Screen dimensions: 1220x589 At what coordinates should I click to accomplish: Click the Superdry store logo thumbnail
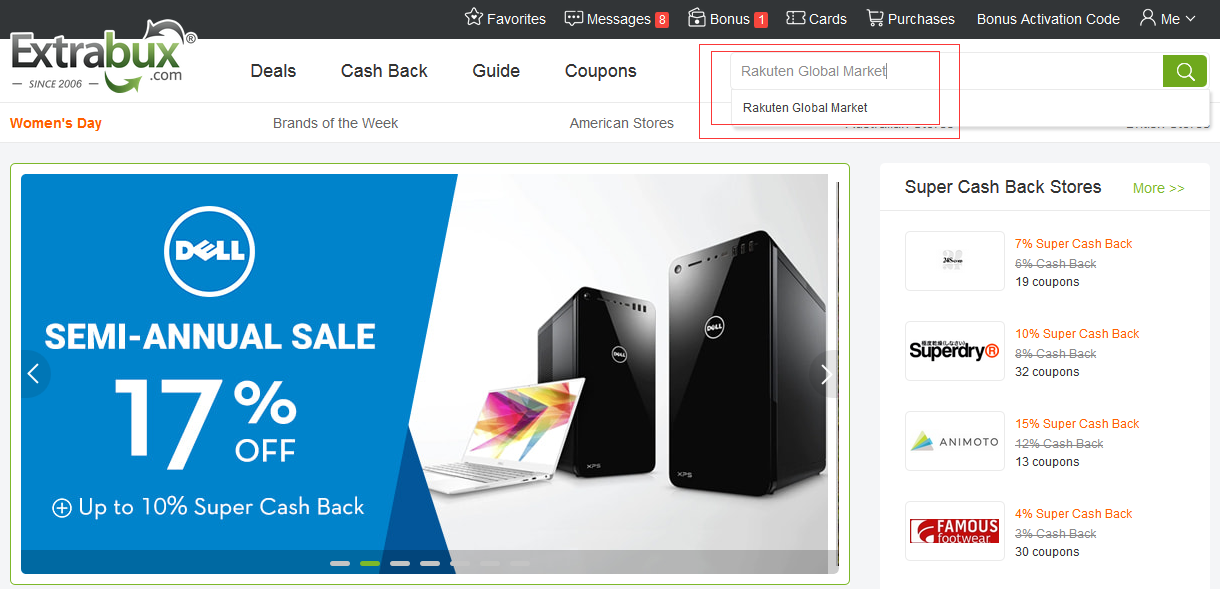point(955,351)
